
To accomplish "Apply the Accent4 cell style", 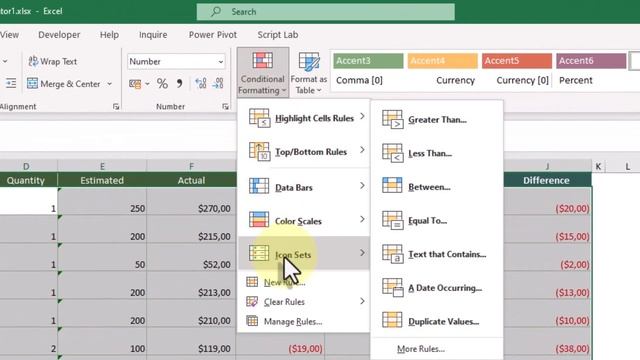I will tap(442, 61).
